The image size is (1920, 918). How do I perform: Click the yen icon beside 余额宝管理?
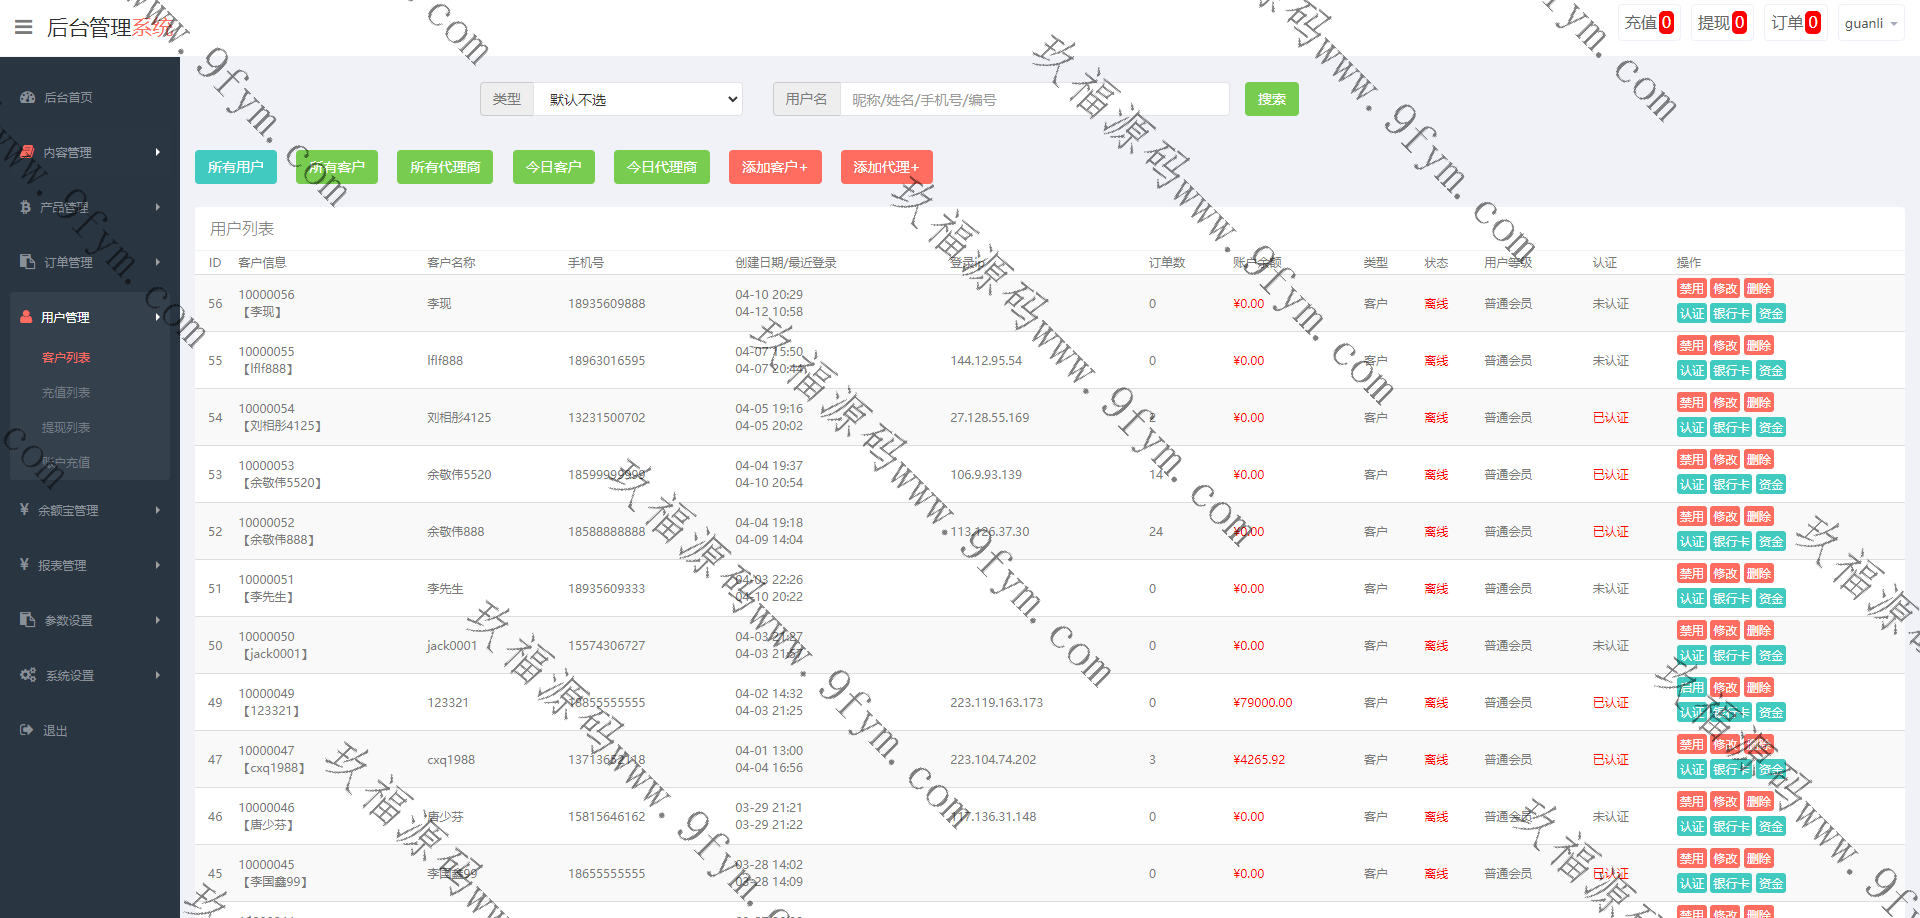(24, 510)
